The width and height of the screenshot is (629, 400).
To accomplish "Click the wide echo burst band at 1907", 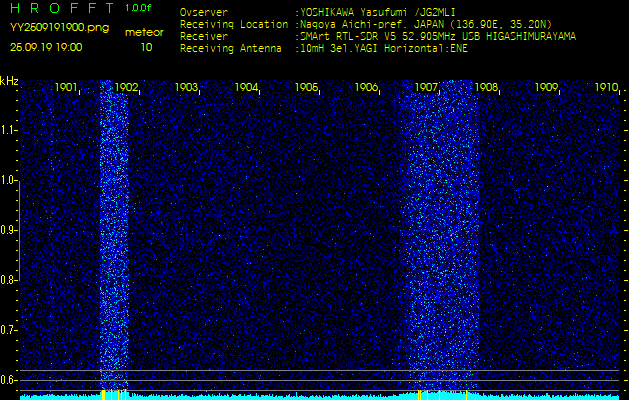I will tap(442, 235).
